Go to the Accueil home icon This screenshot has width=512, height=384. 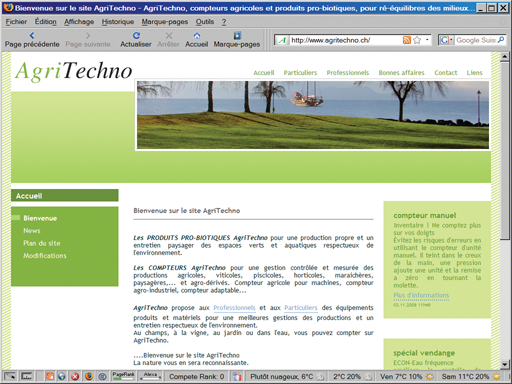click(x=197, y=36)
